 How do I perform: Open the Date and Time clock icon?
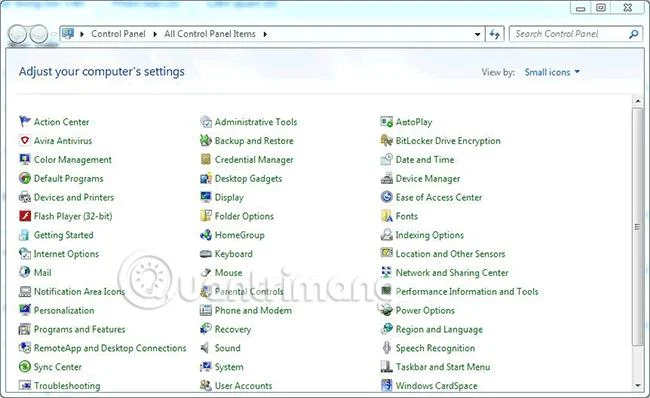point(387,159)
